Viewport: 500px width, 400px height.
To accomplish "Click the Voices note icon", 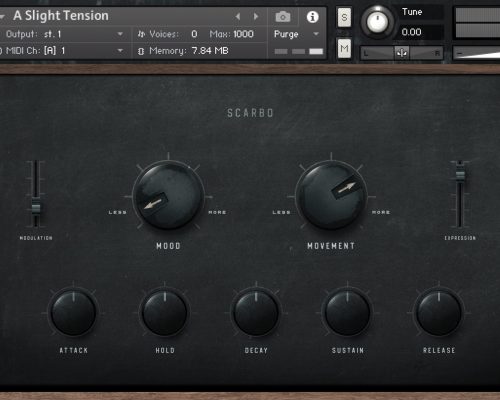I will coord(141,34).
